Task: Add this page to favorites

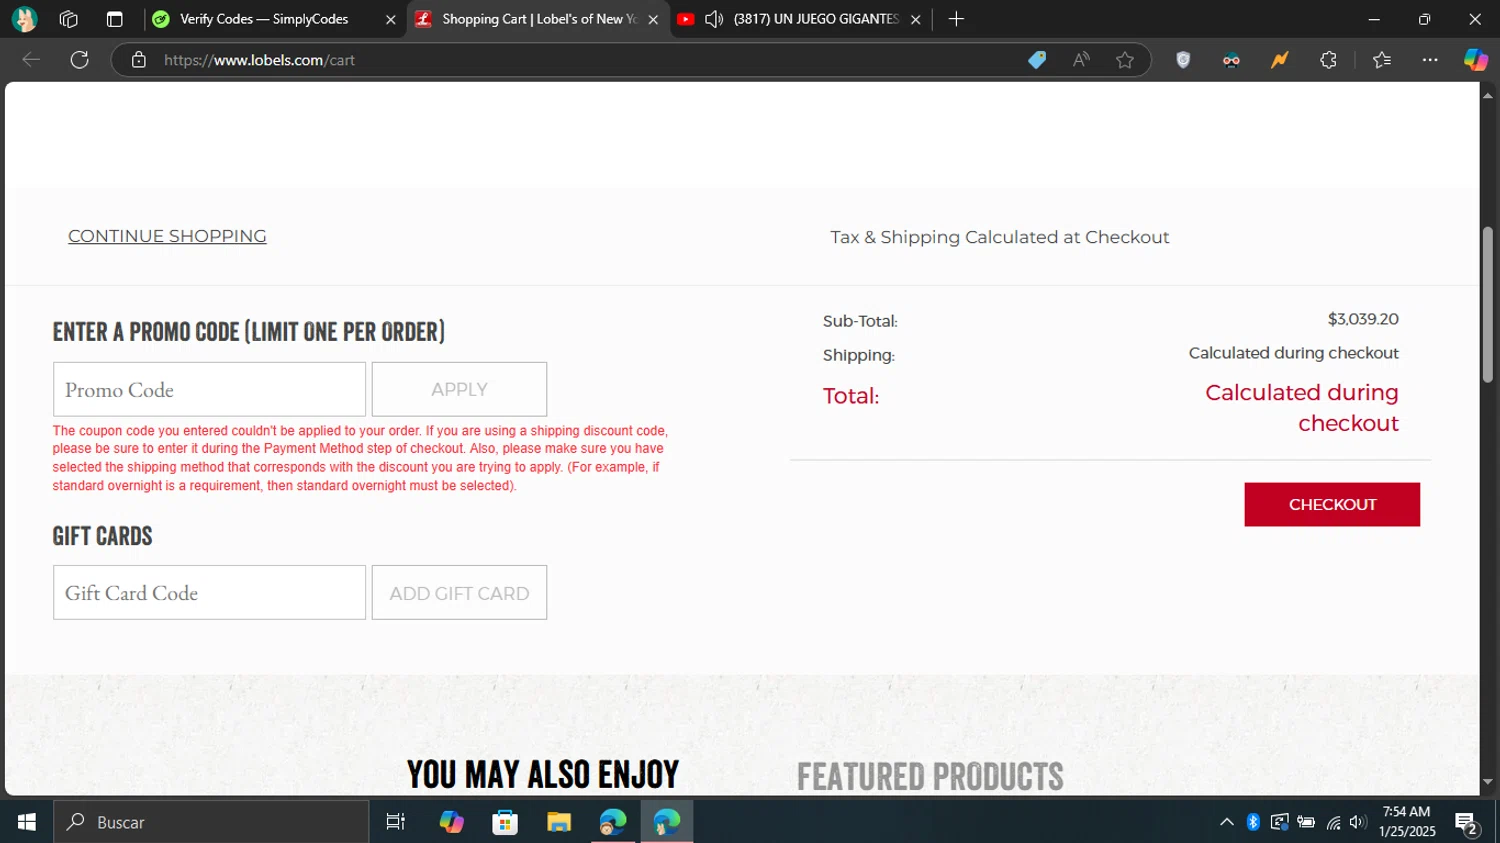Action: pyautogui.click(x=1125, y=60)
